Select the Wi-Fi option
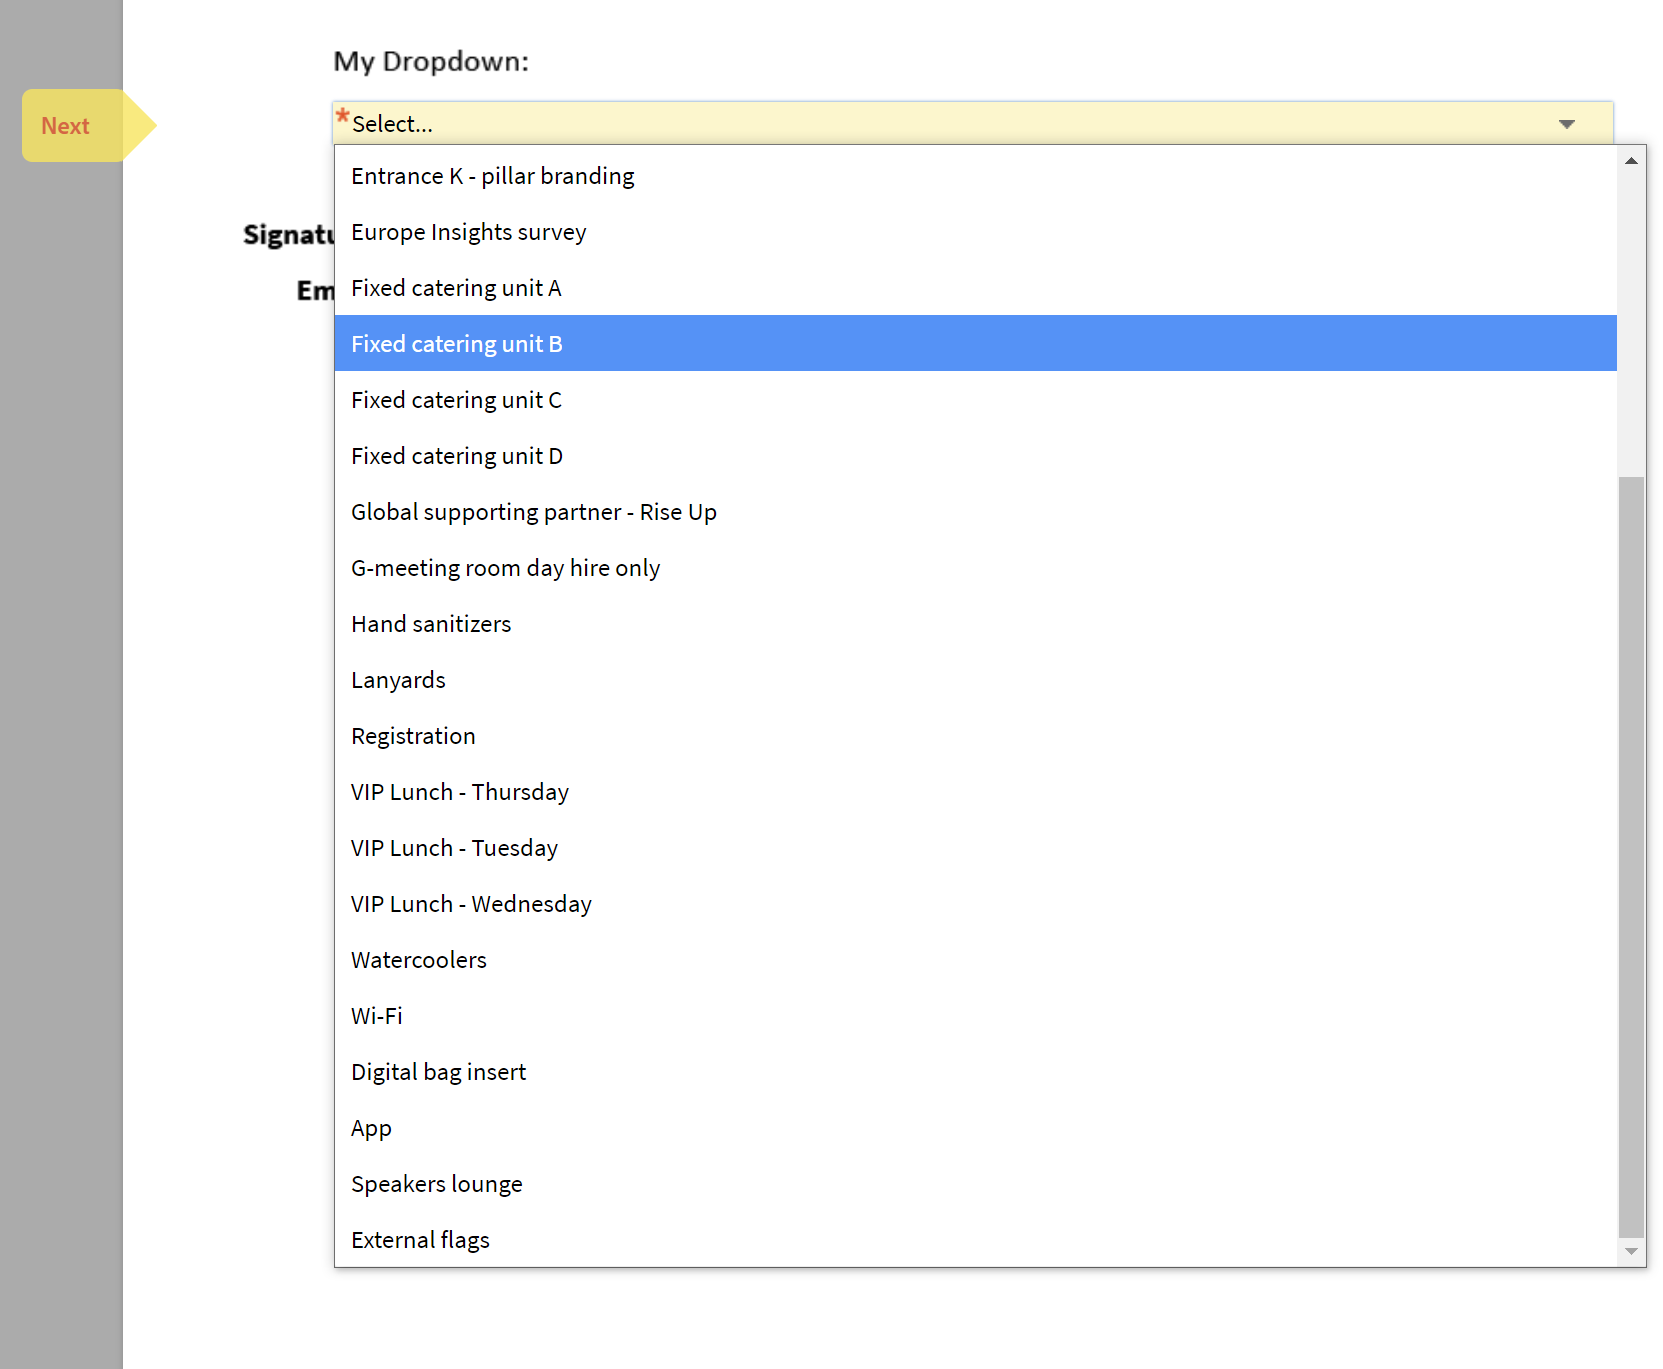1663x1369 pixels. (377, 1016)
